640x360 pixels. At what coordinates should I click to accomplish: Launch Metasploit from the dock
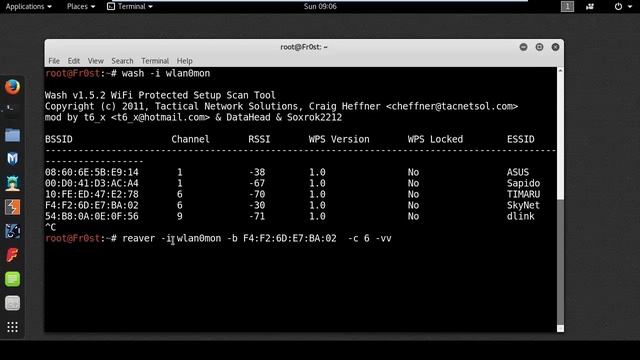tap(12, 158)
